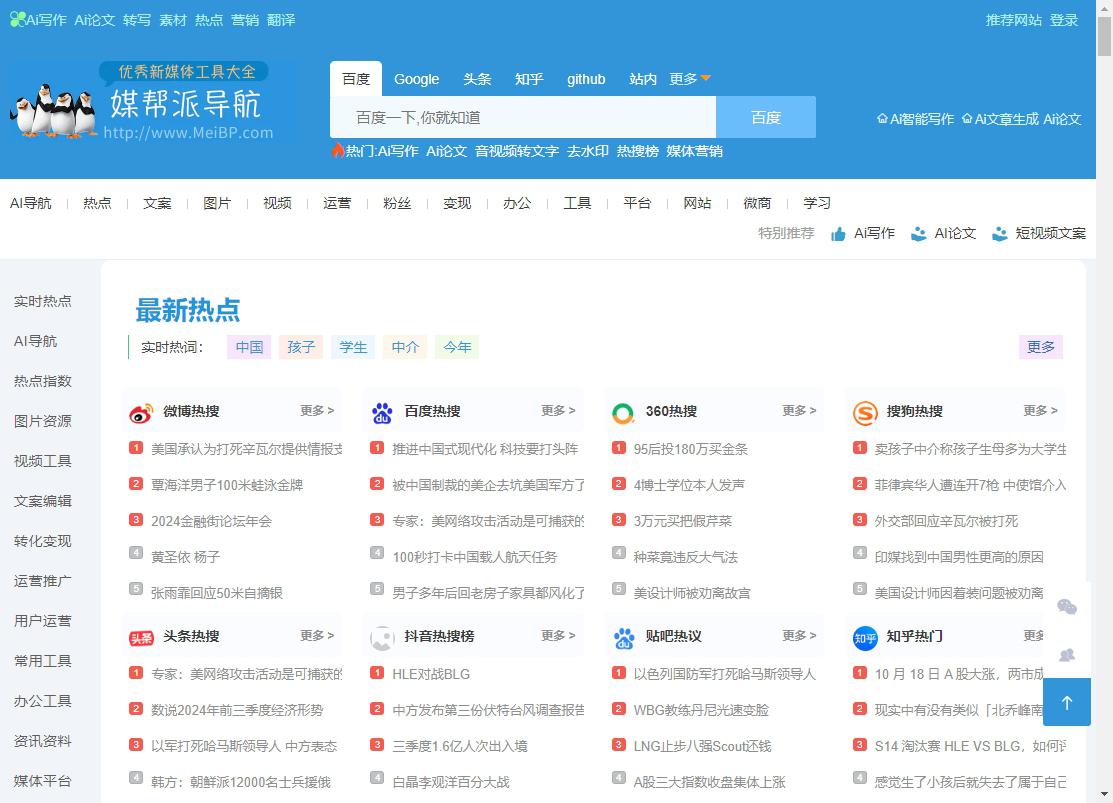Click the flame icon before 热门
1113x803 pixels.
338,150
